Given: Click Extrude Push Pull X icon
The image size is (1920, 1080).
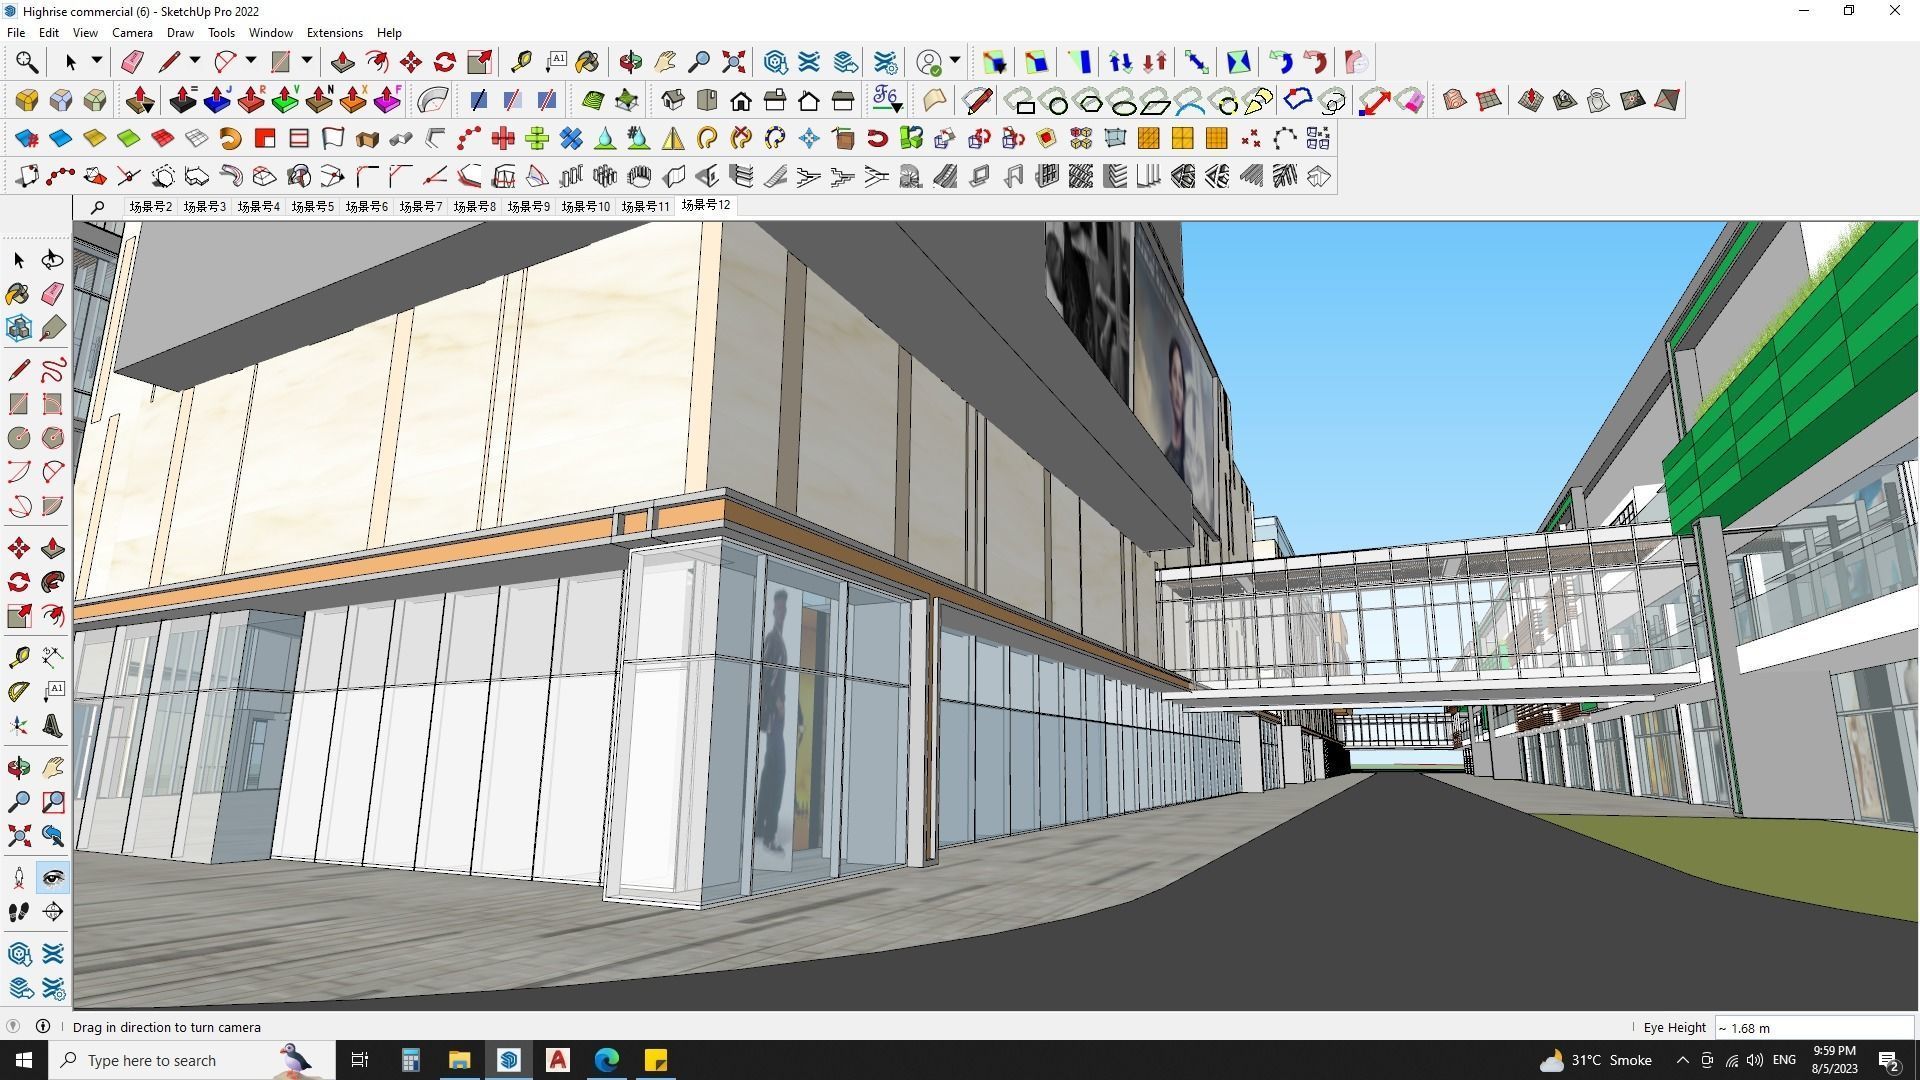Looking at the screenshot, I should click(353, 100).
